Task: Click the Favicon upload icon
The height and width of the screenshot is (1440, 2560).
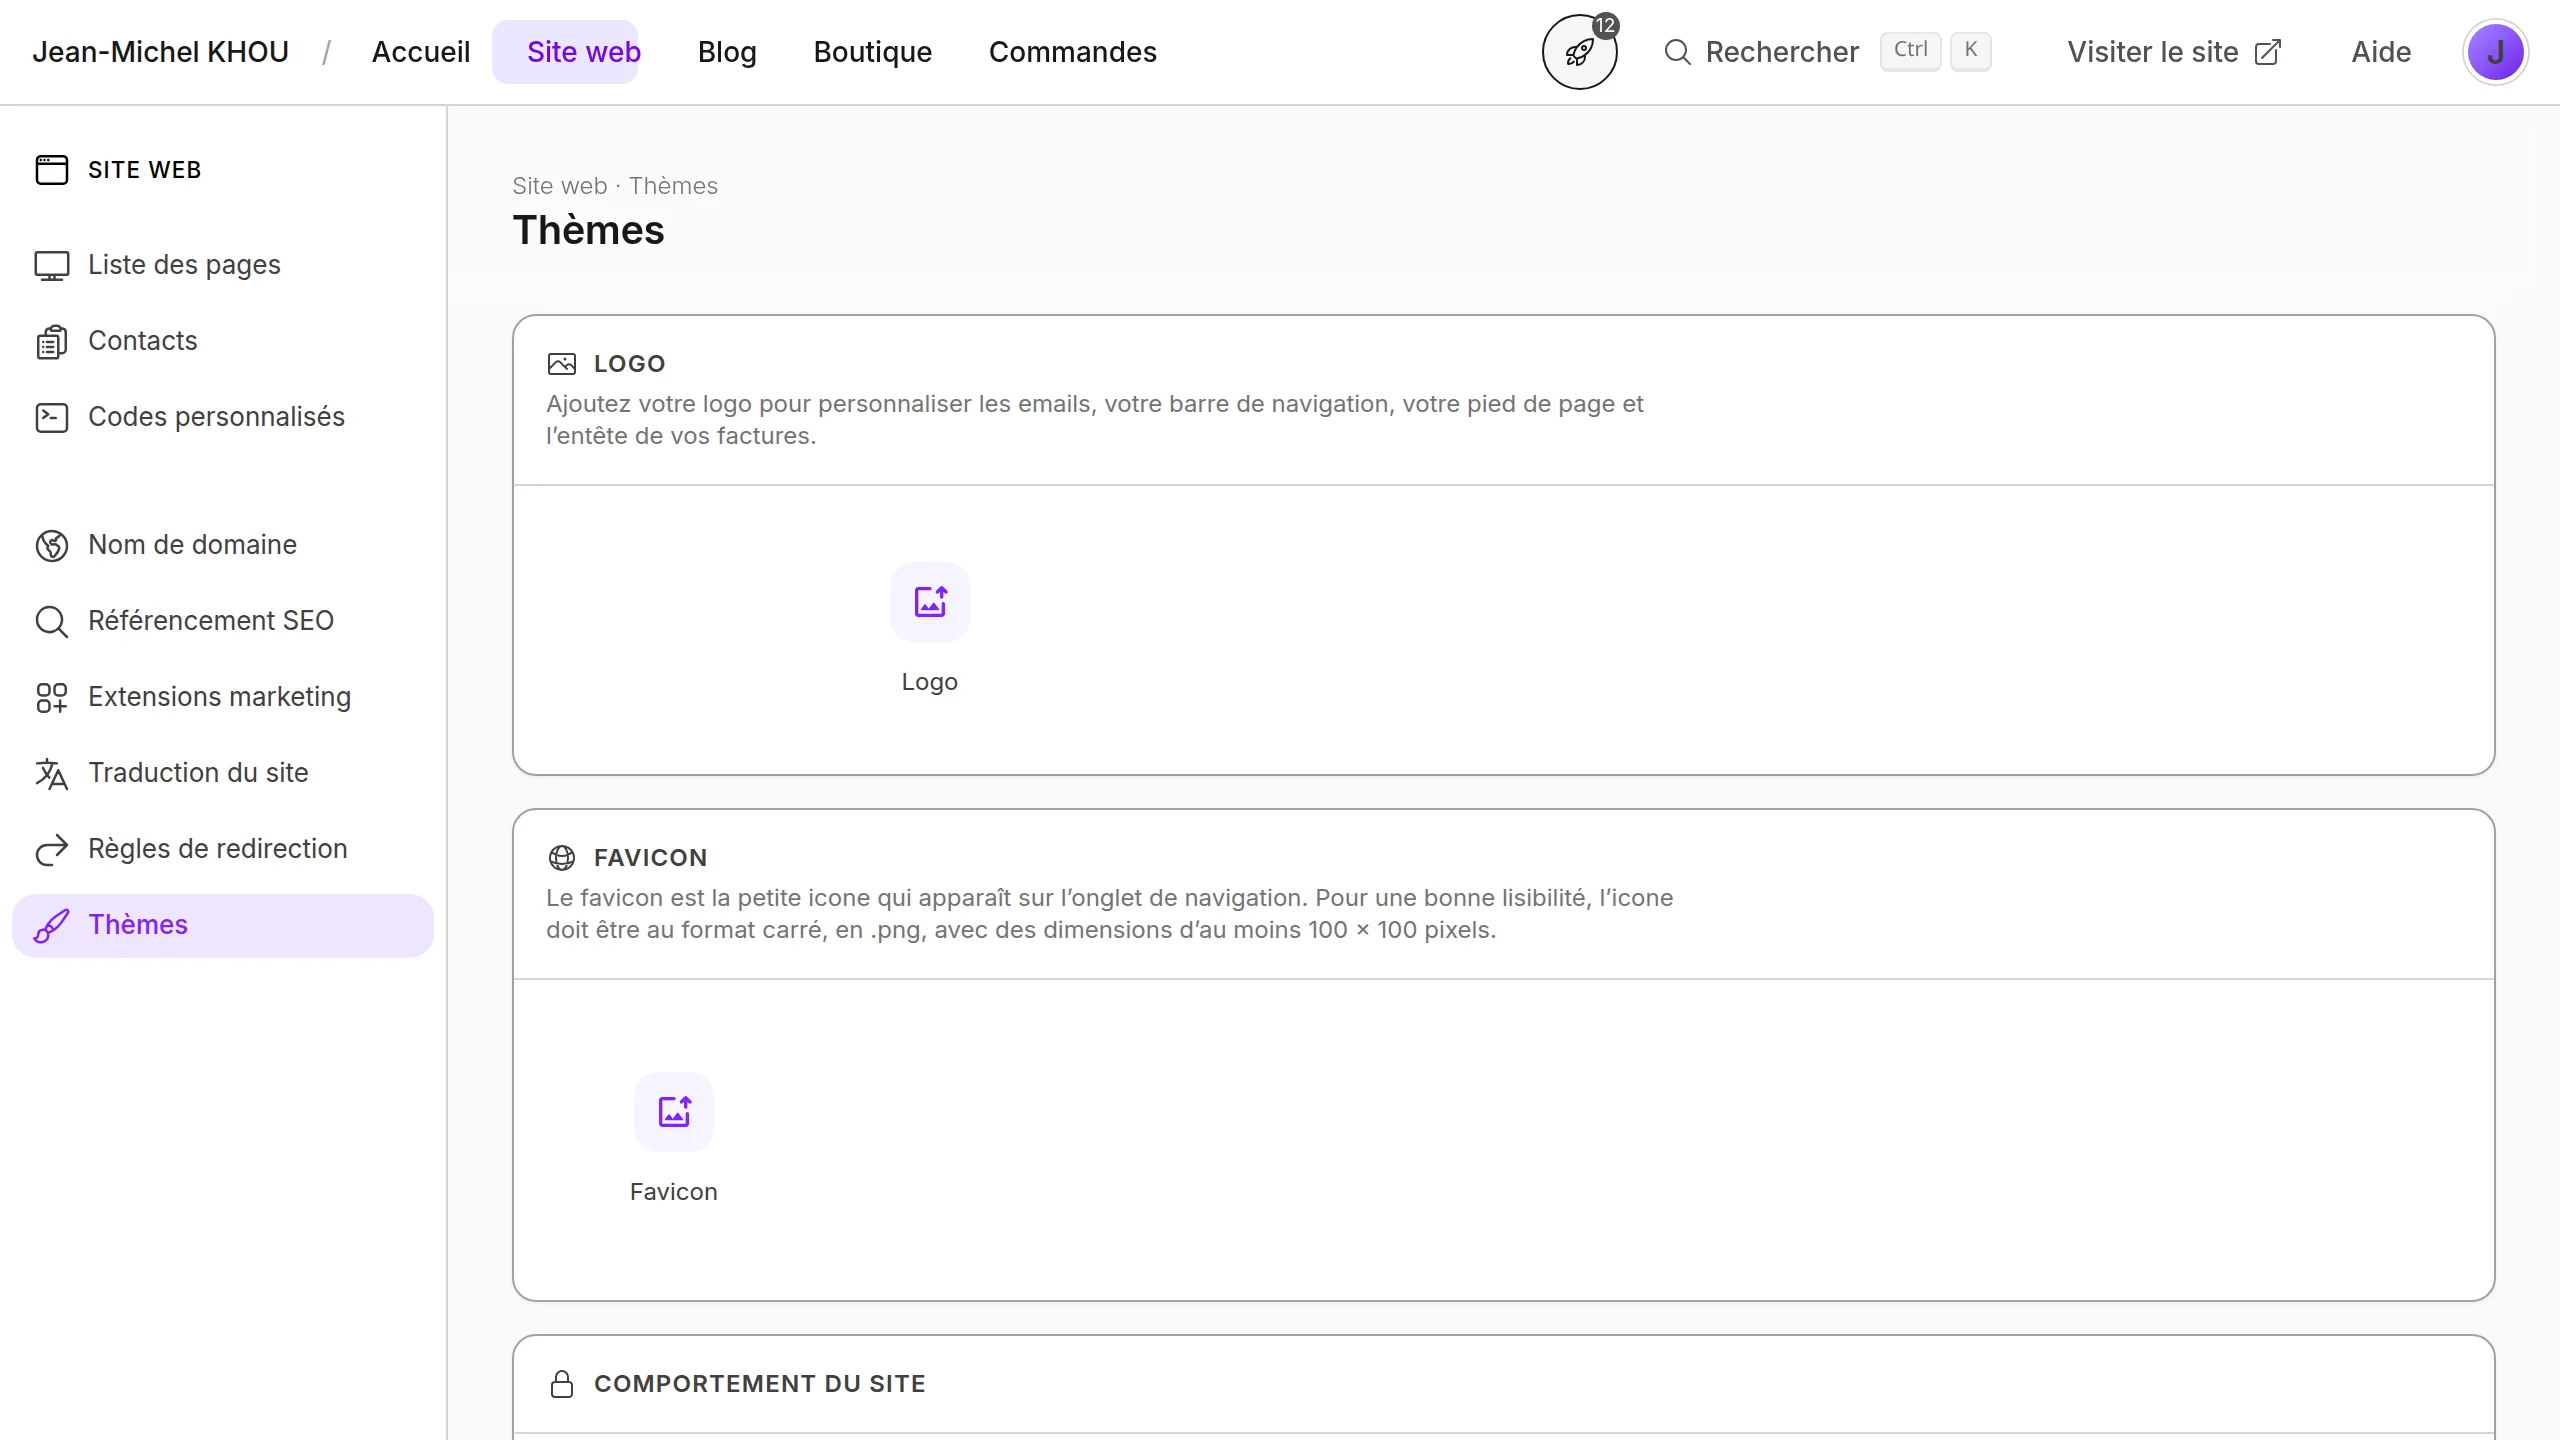Action: pyautogui.click(x=673, y=1112)
